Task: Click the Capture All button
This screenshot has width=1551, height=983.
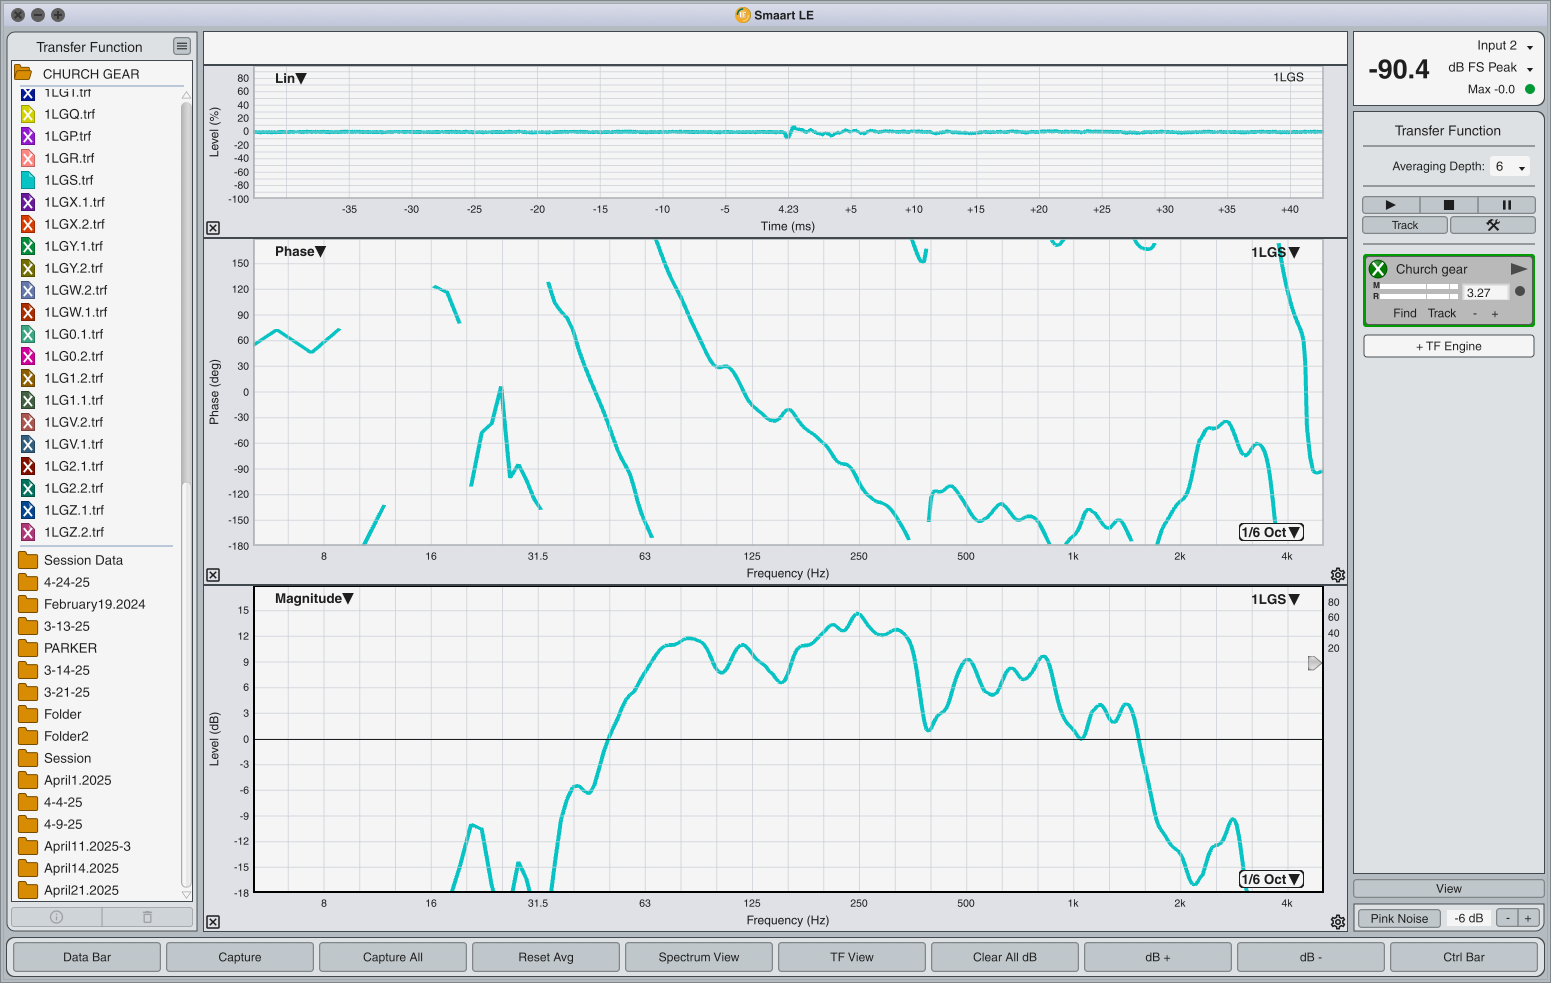Action: 393,957
